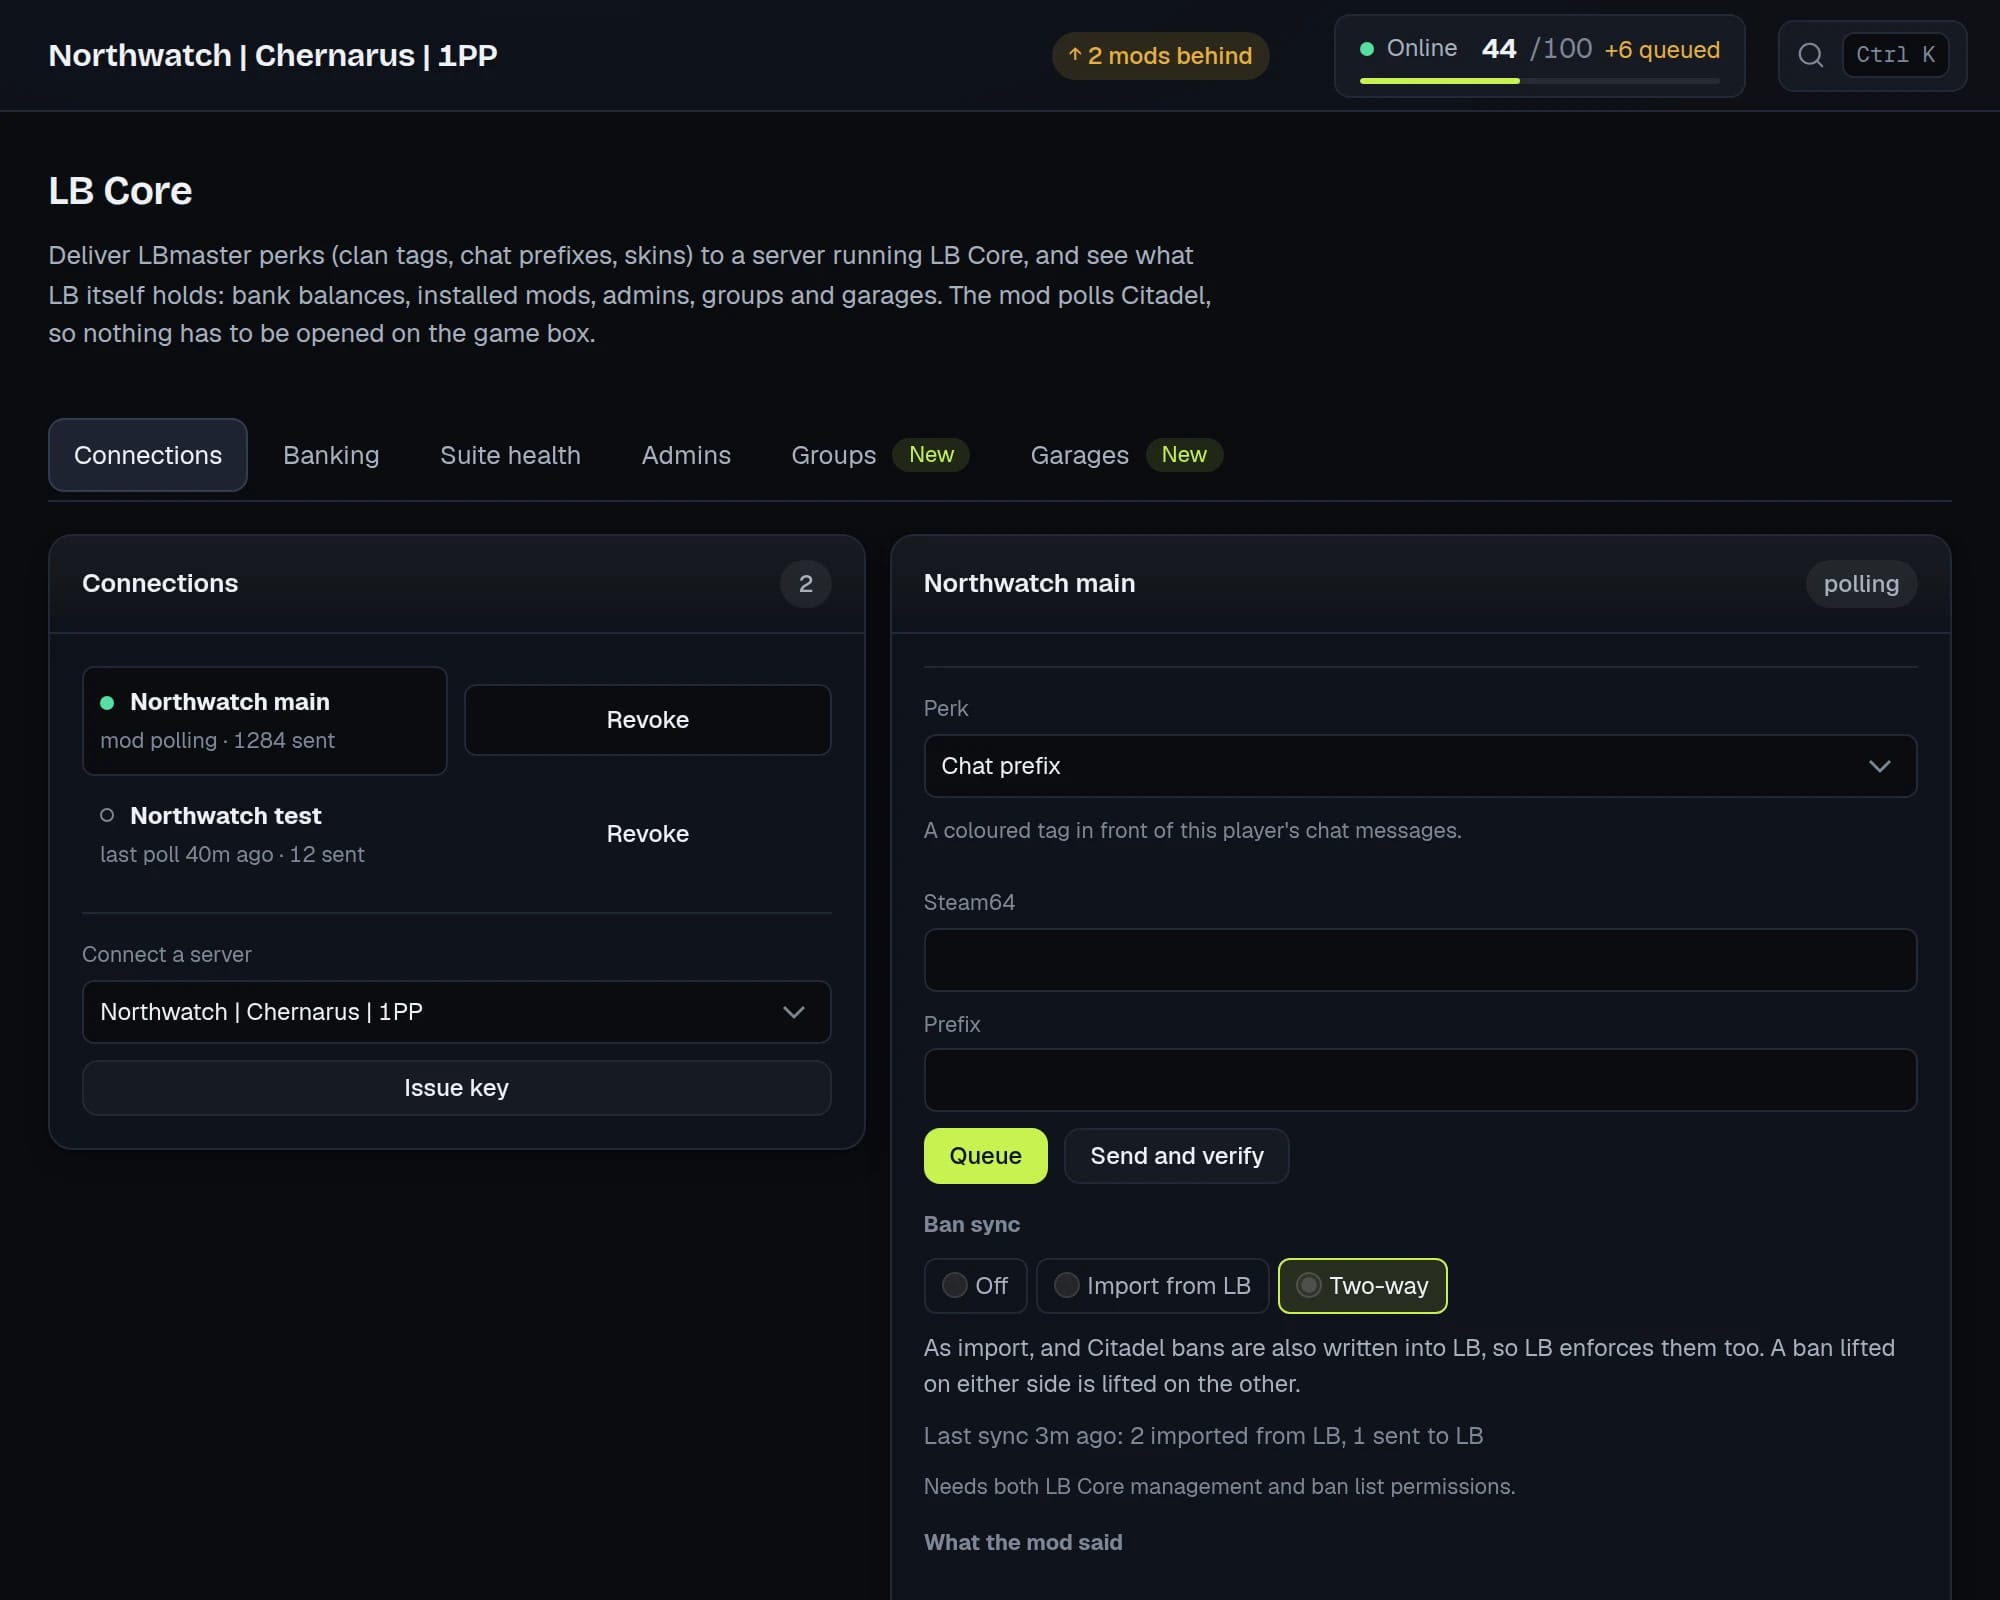Click the LB Core page heading
Viewport: 2000px width, 1600px height.
(120, 191)
